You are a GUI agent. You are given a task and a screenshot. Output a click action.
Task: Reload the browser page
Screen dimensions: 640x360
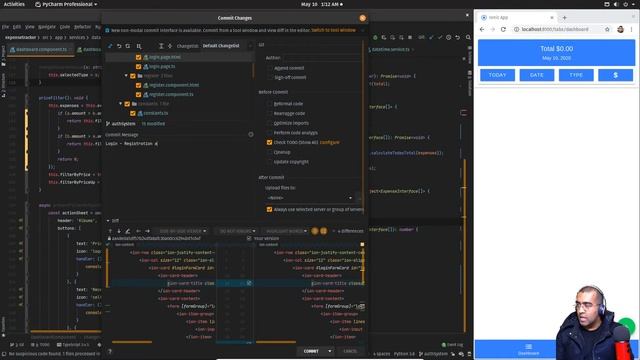click(503, 29)
